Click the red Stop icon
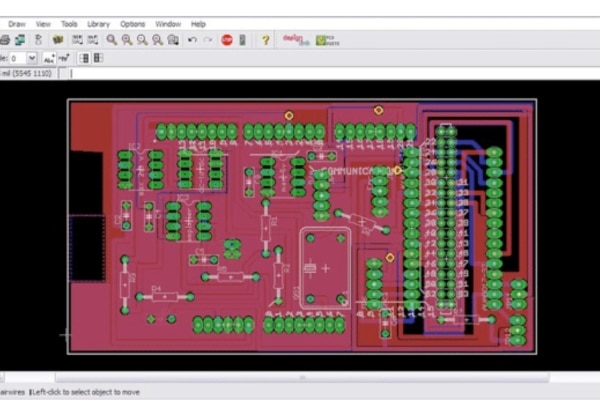This screenshot has width=600, height=400. [227, 40]
